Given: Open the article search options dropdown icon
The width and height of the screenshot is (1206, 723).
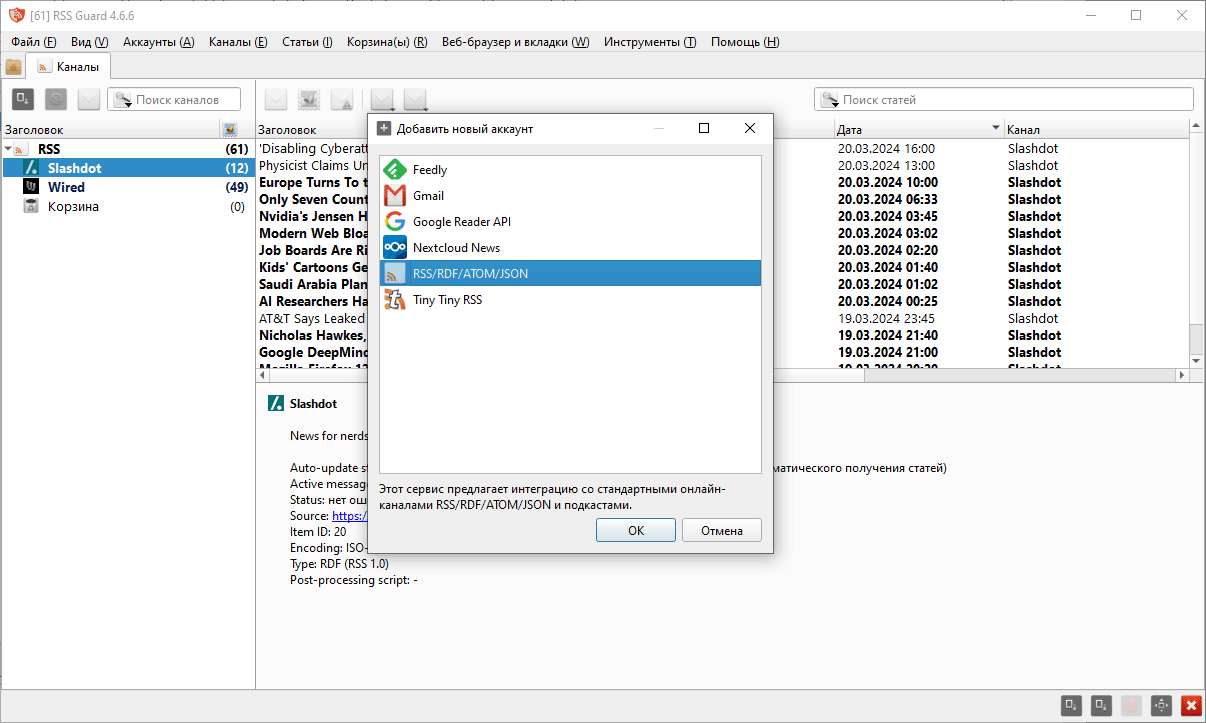Looking at the screenshot, I should [829, 100].
